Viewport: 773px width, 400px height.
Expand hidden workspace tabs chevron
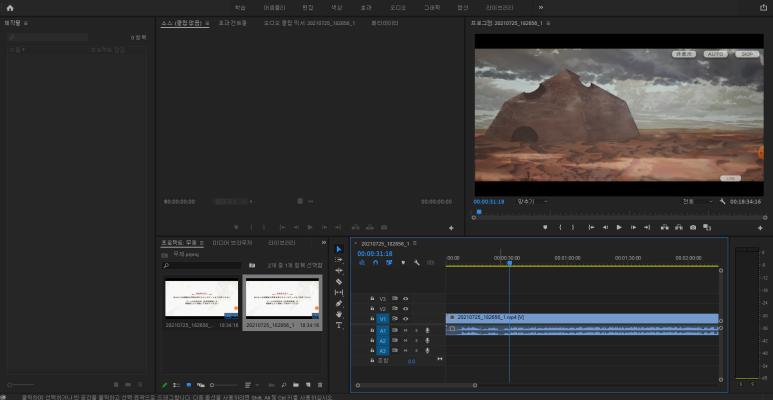tap(541, 7)
